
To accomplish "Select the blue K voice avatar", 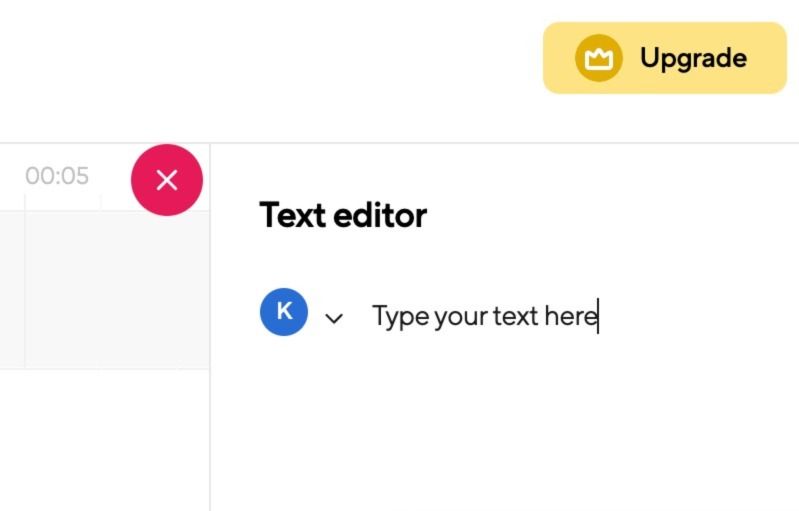I will (x=284, y=312).
